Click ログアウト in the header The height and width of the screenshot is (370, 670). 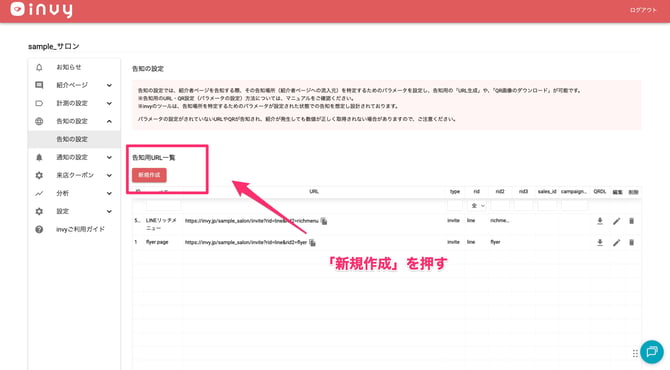point(643,10)
